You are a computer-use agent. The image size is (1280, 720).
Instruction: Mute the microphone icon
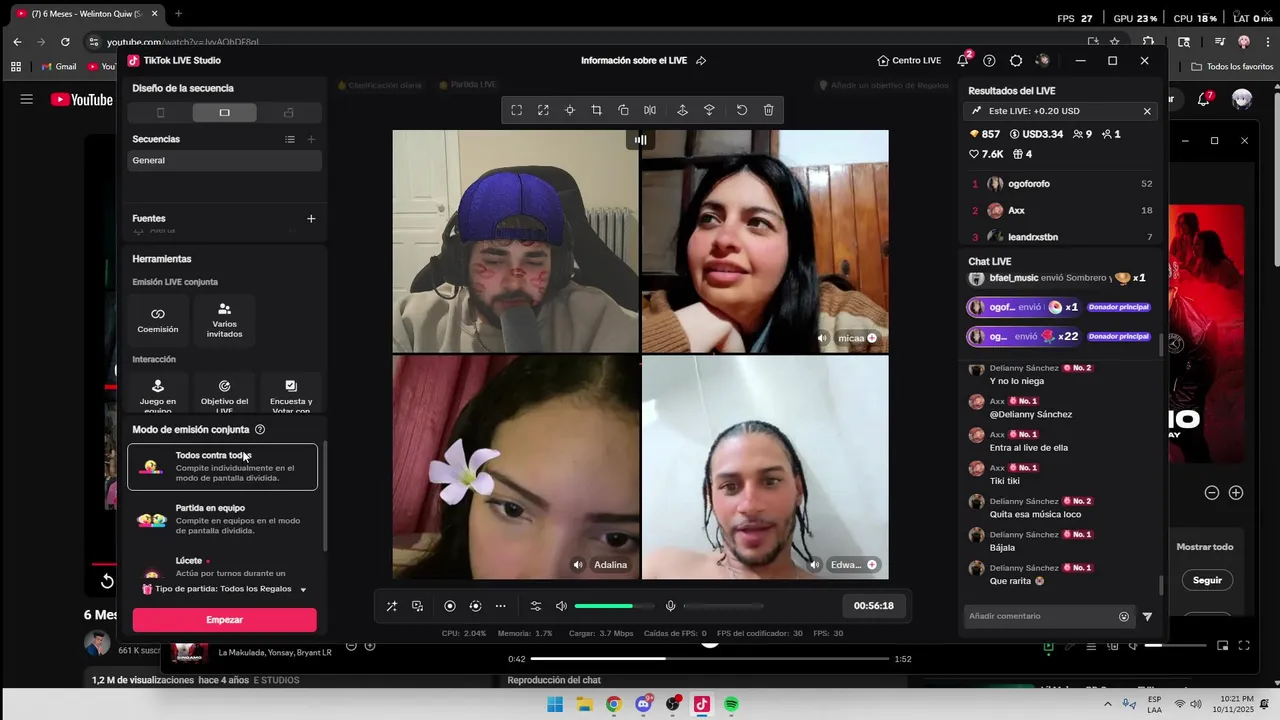pos(671,606)
